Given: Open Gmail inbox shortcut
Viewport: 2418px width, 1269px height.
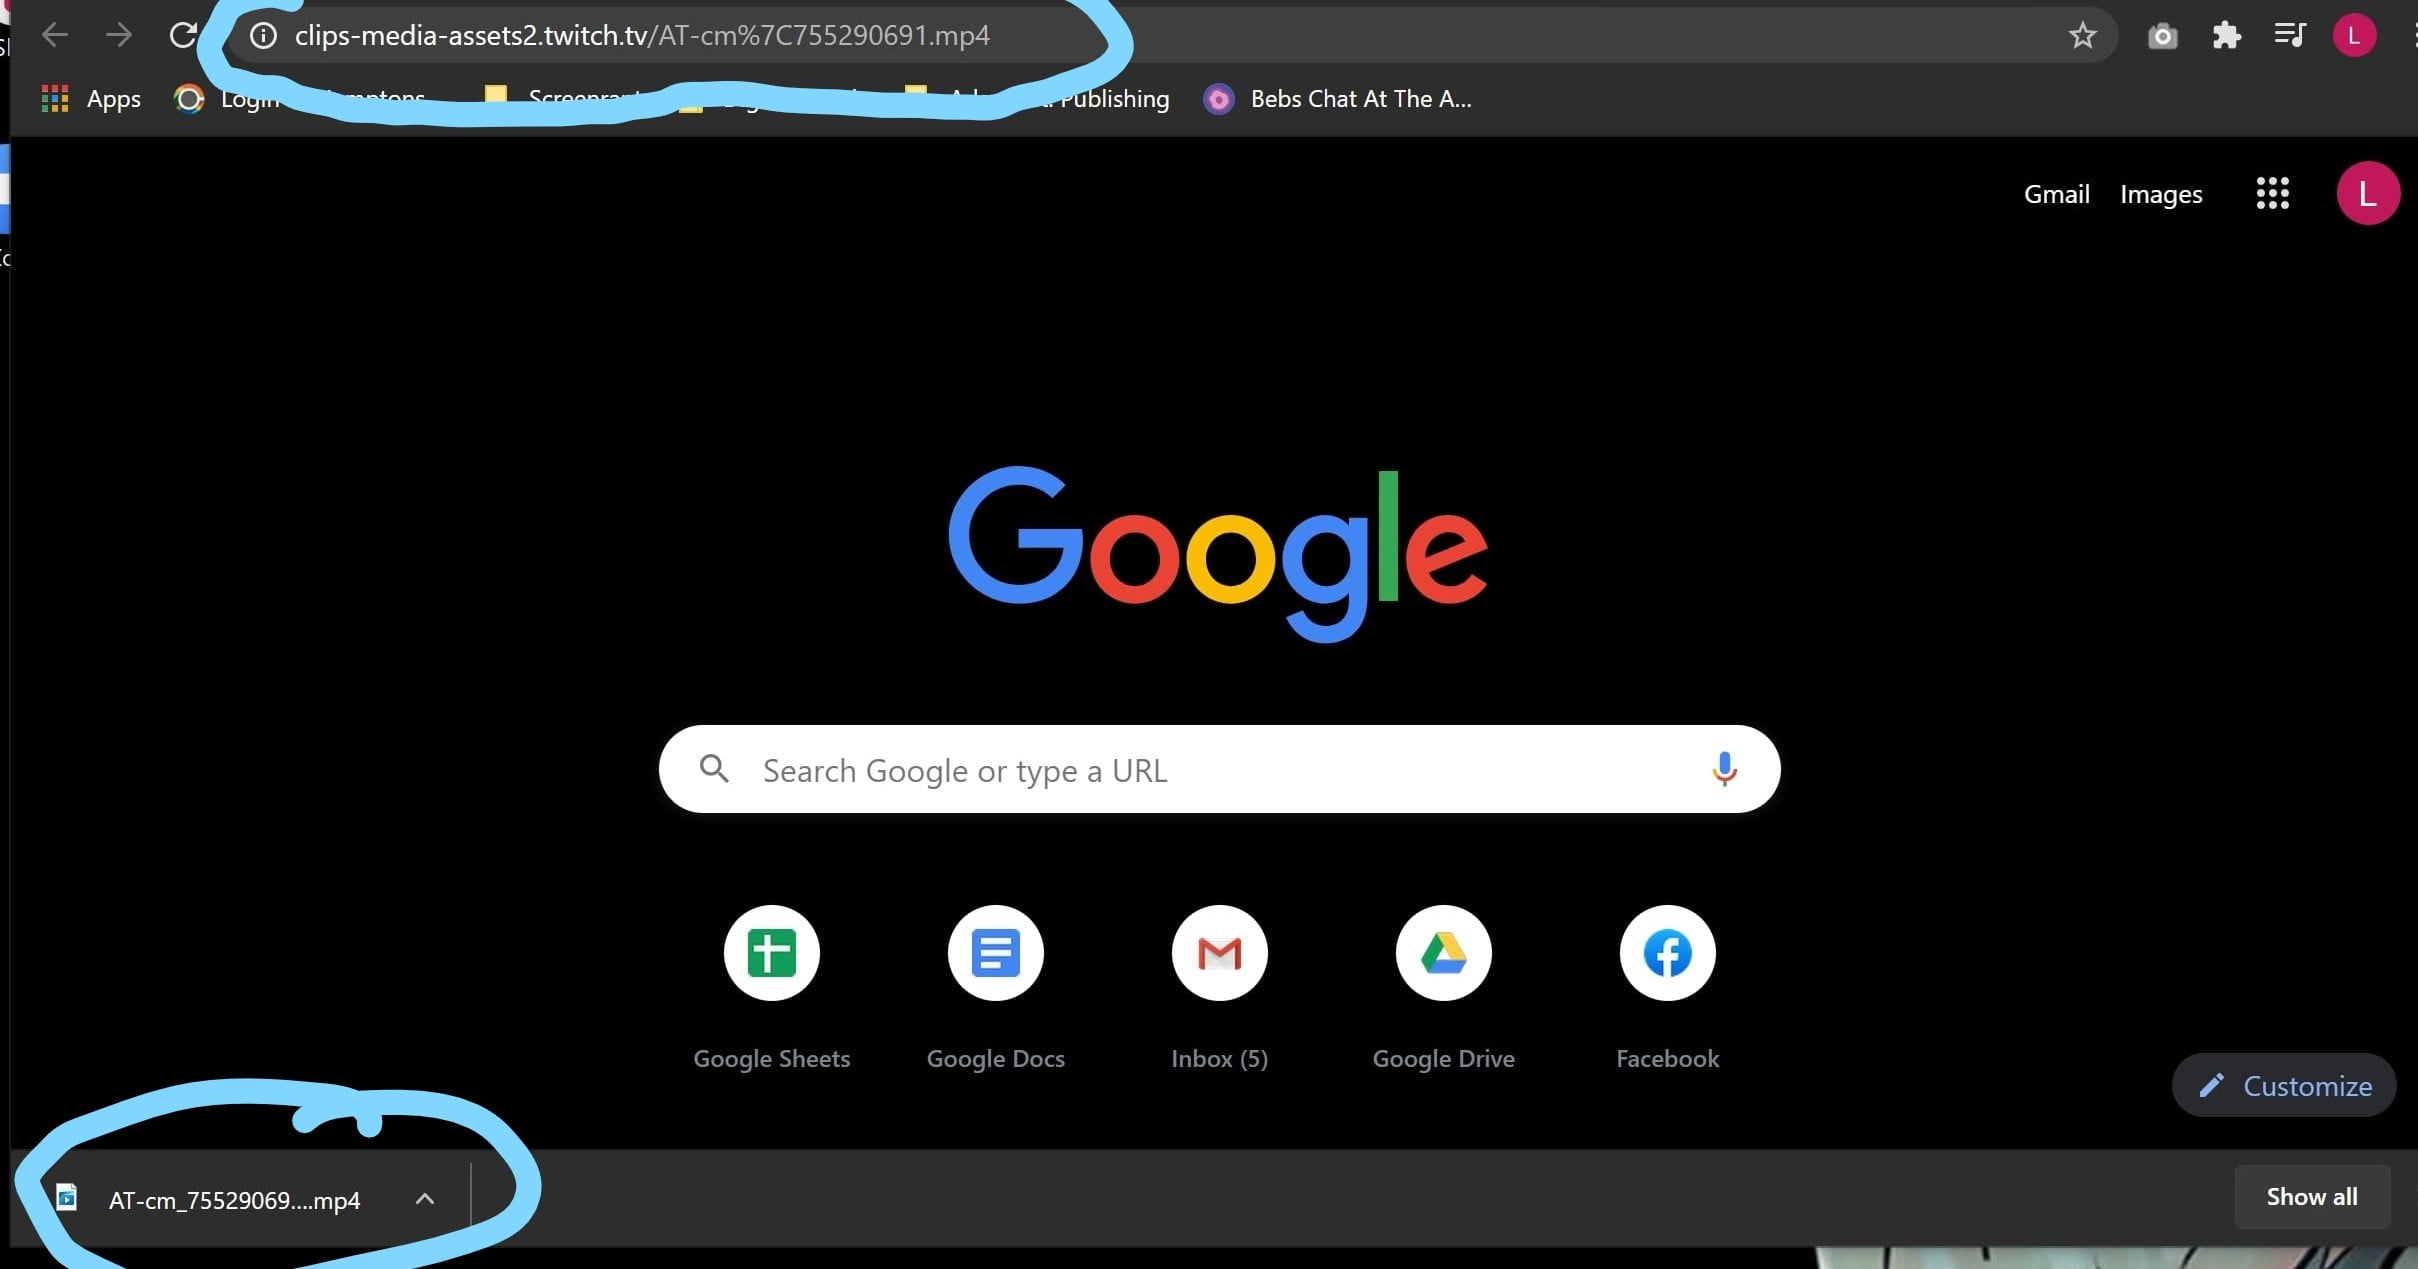Looking at the screenshot, I should (1219, 954).
